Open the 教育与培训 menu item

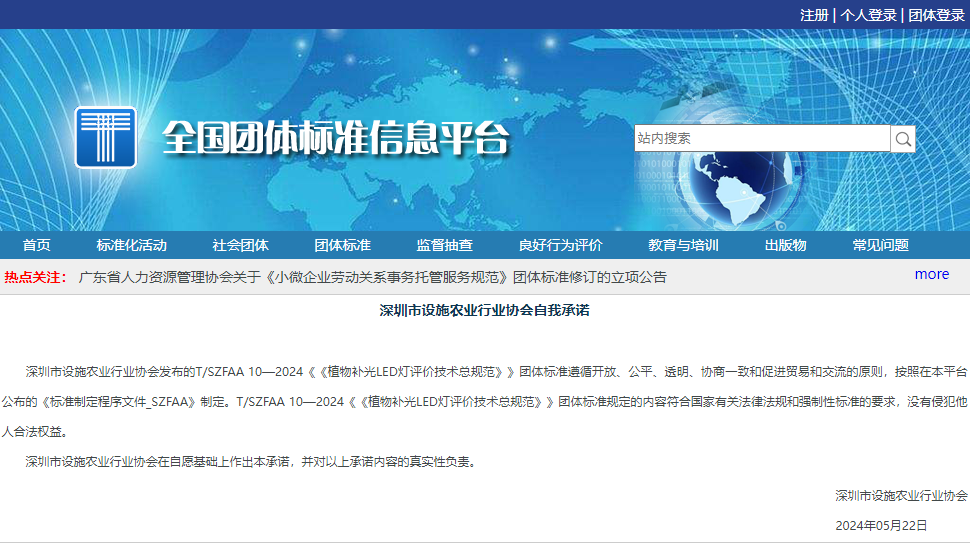[x=683, y=245]
